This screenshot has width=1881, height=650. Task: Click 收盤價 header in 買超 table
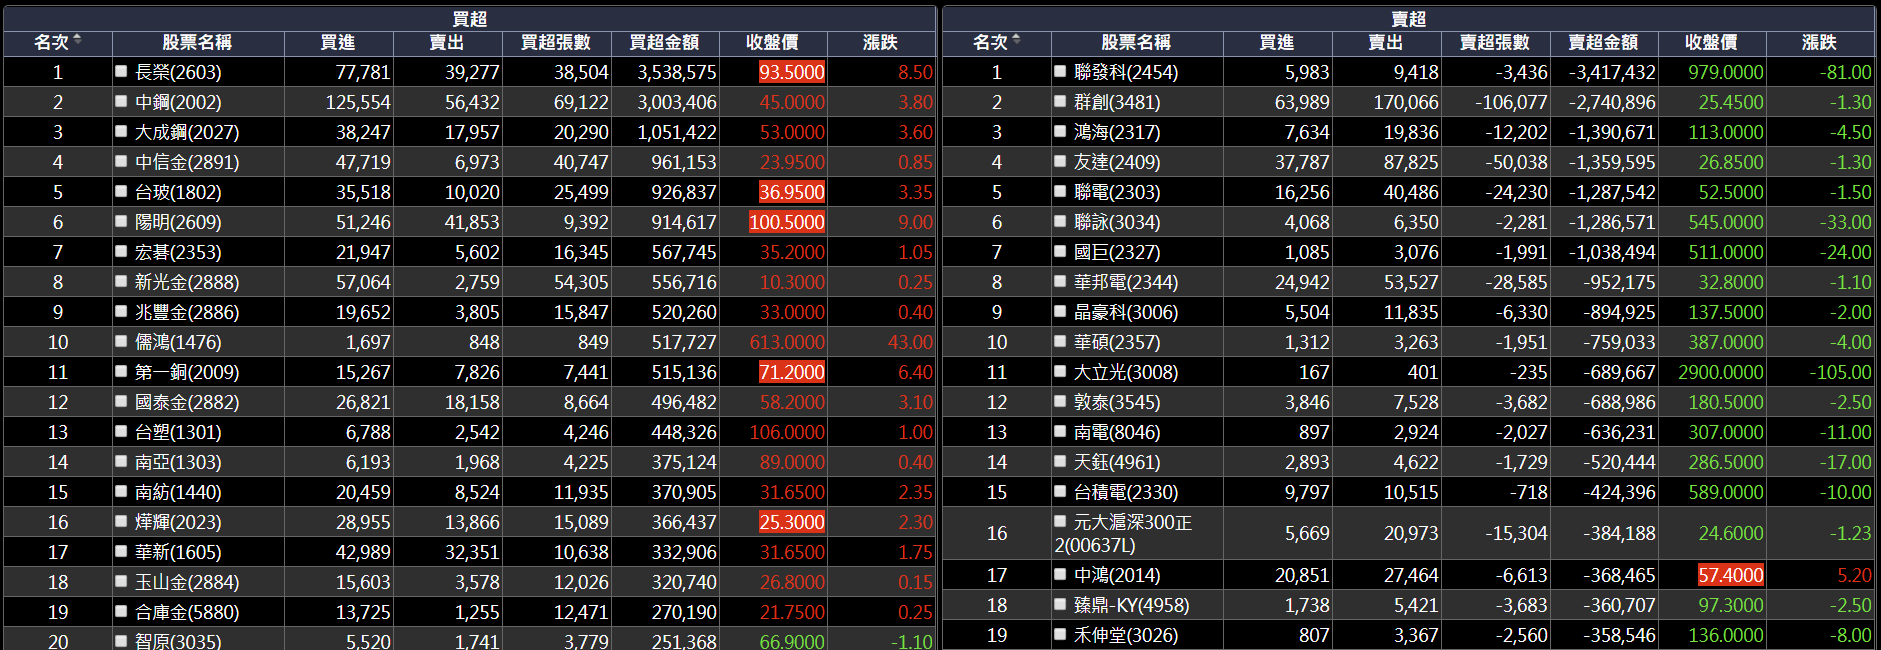pos(772,42)
